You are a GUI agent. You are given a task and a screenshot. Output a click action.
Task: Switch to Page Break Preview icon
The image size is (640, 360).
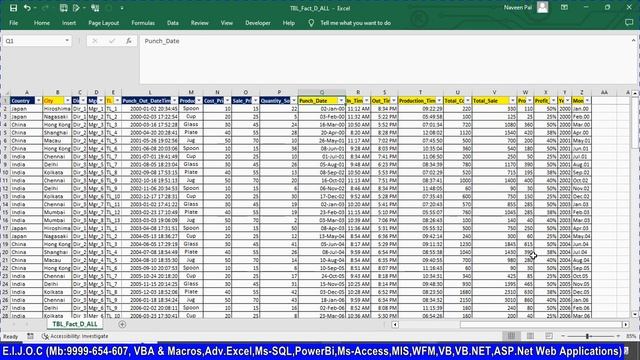(549, 336)
